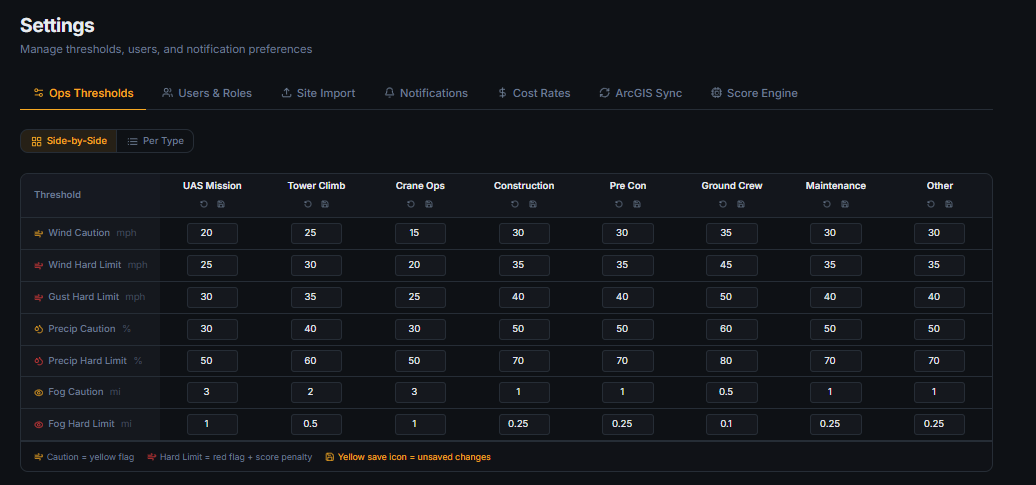Screen dimensions: 1036x485
Task: Click the Gust Hard Limit red wind icon
Action: [38, 297]
